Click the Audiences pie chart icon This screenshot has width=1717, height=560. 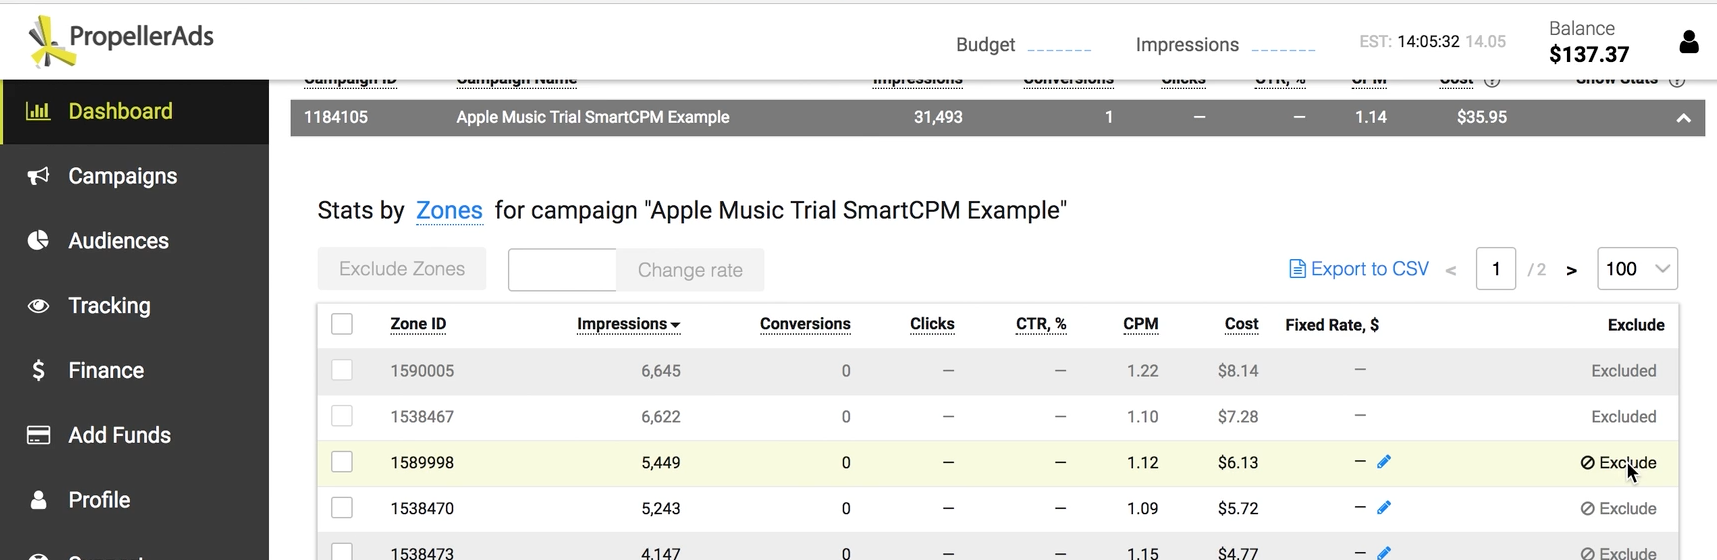(x=38, y=241)
